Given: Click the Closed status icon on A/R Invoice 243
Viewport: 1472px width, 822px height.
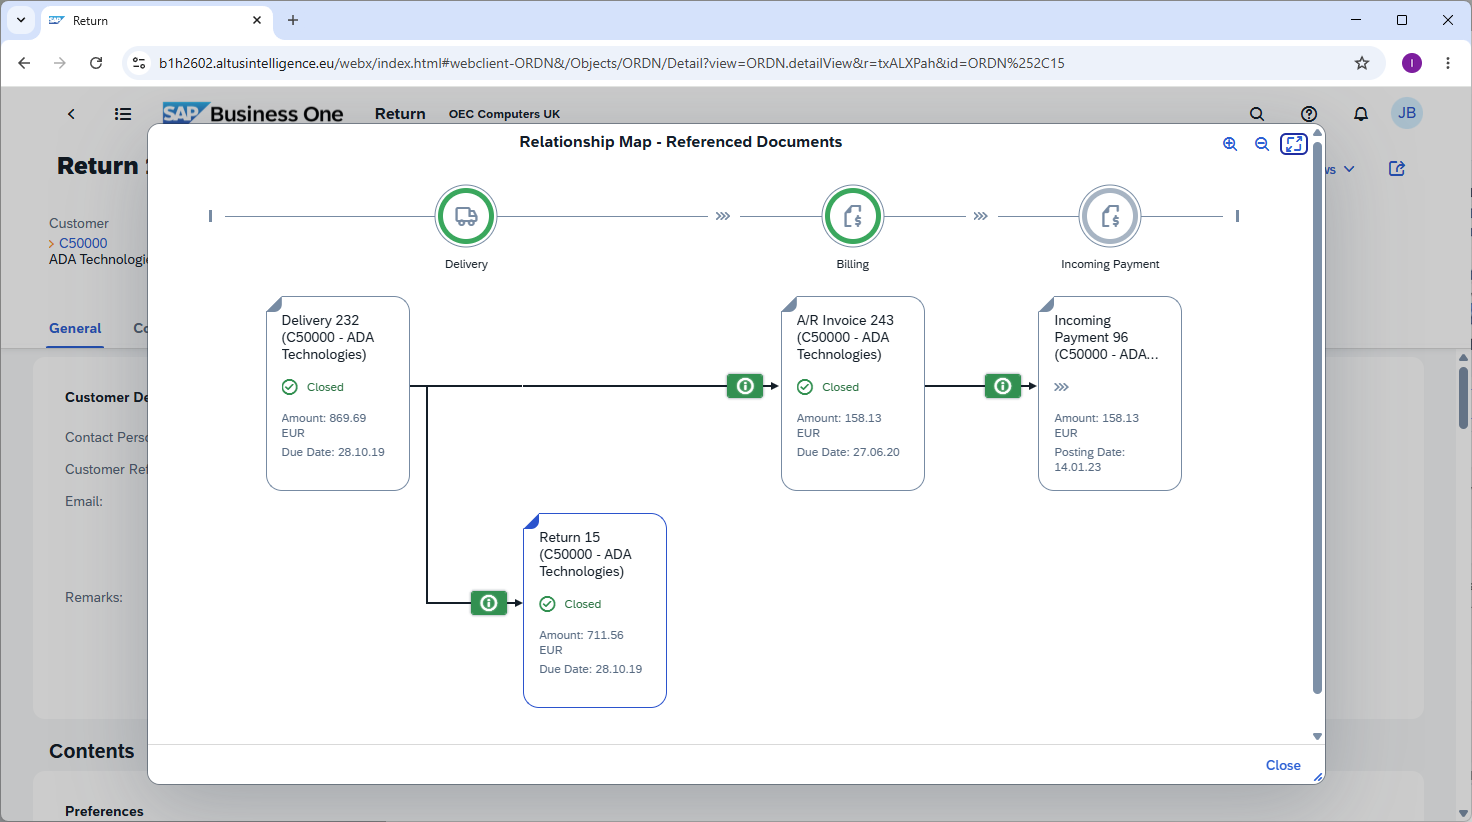Looking at the screenshot, I should point(805,387).
